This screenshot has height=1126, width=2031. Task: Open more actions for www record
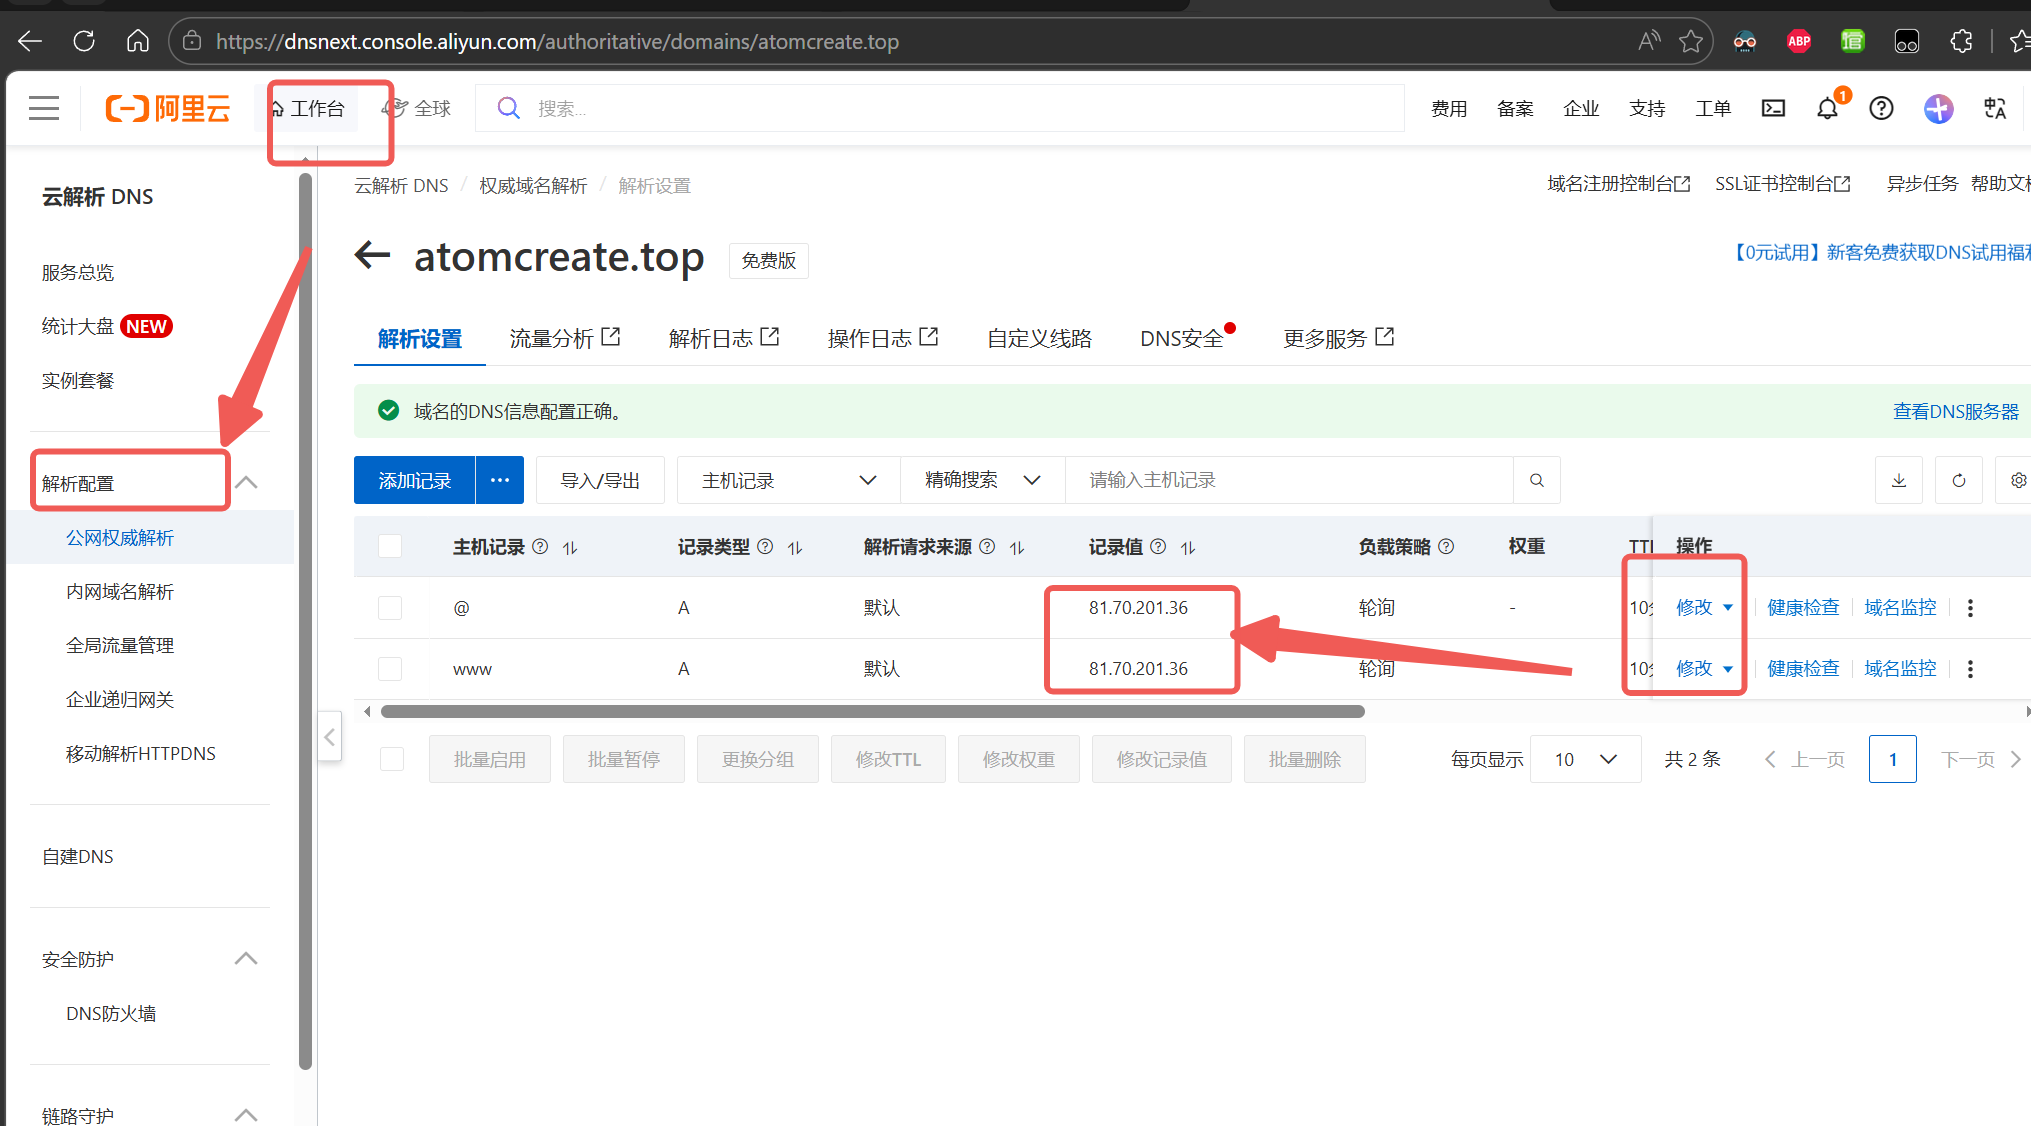click(x=1970, y=669)
